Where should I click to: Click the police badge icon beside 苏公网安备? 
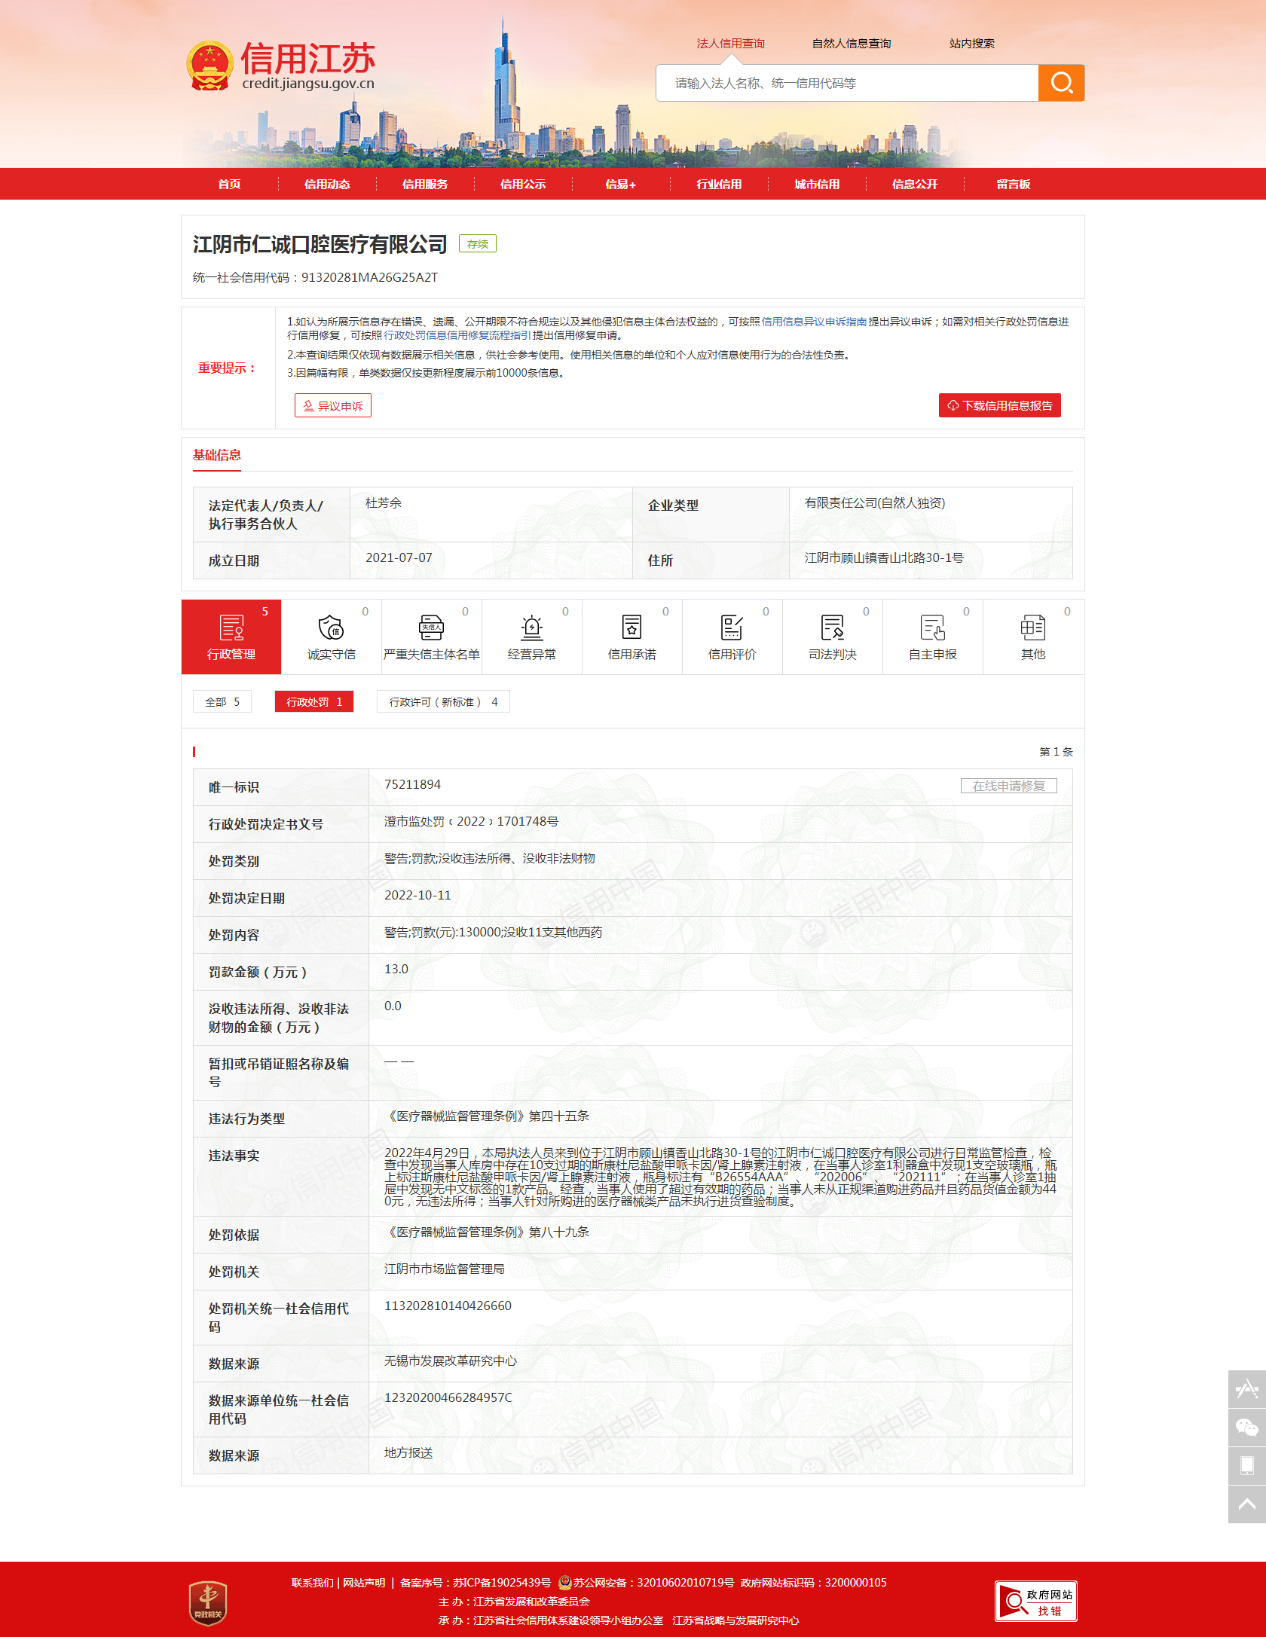[565, 1582]
